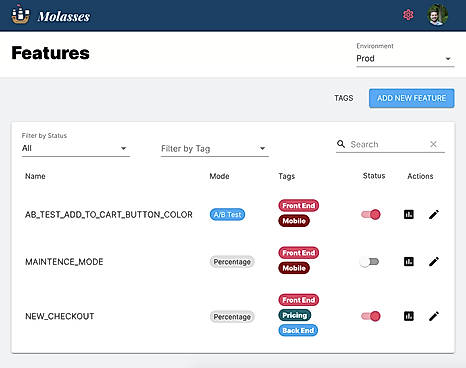
Task: Click the Actions column header
Action: pyautogui.click(x=420, y=176)
